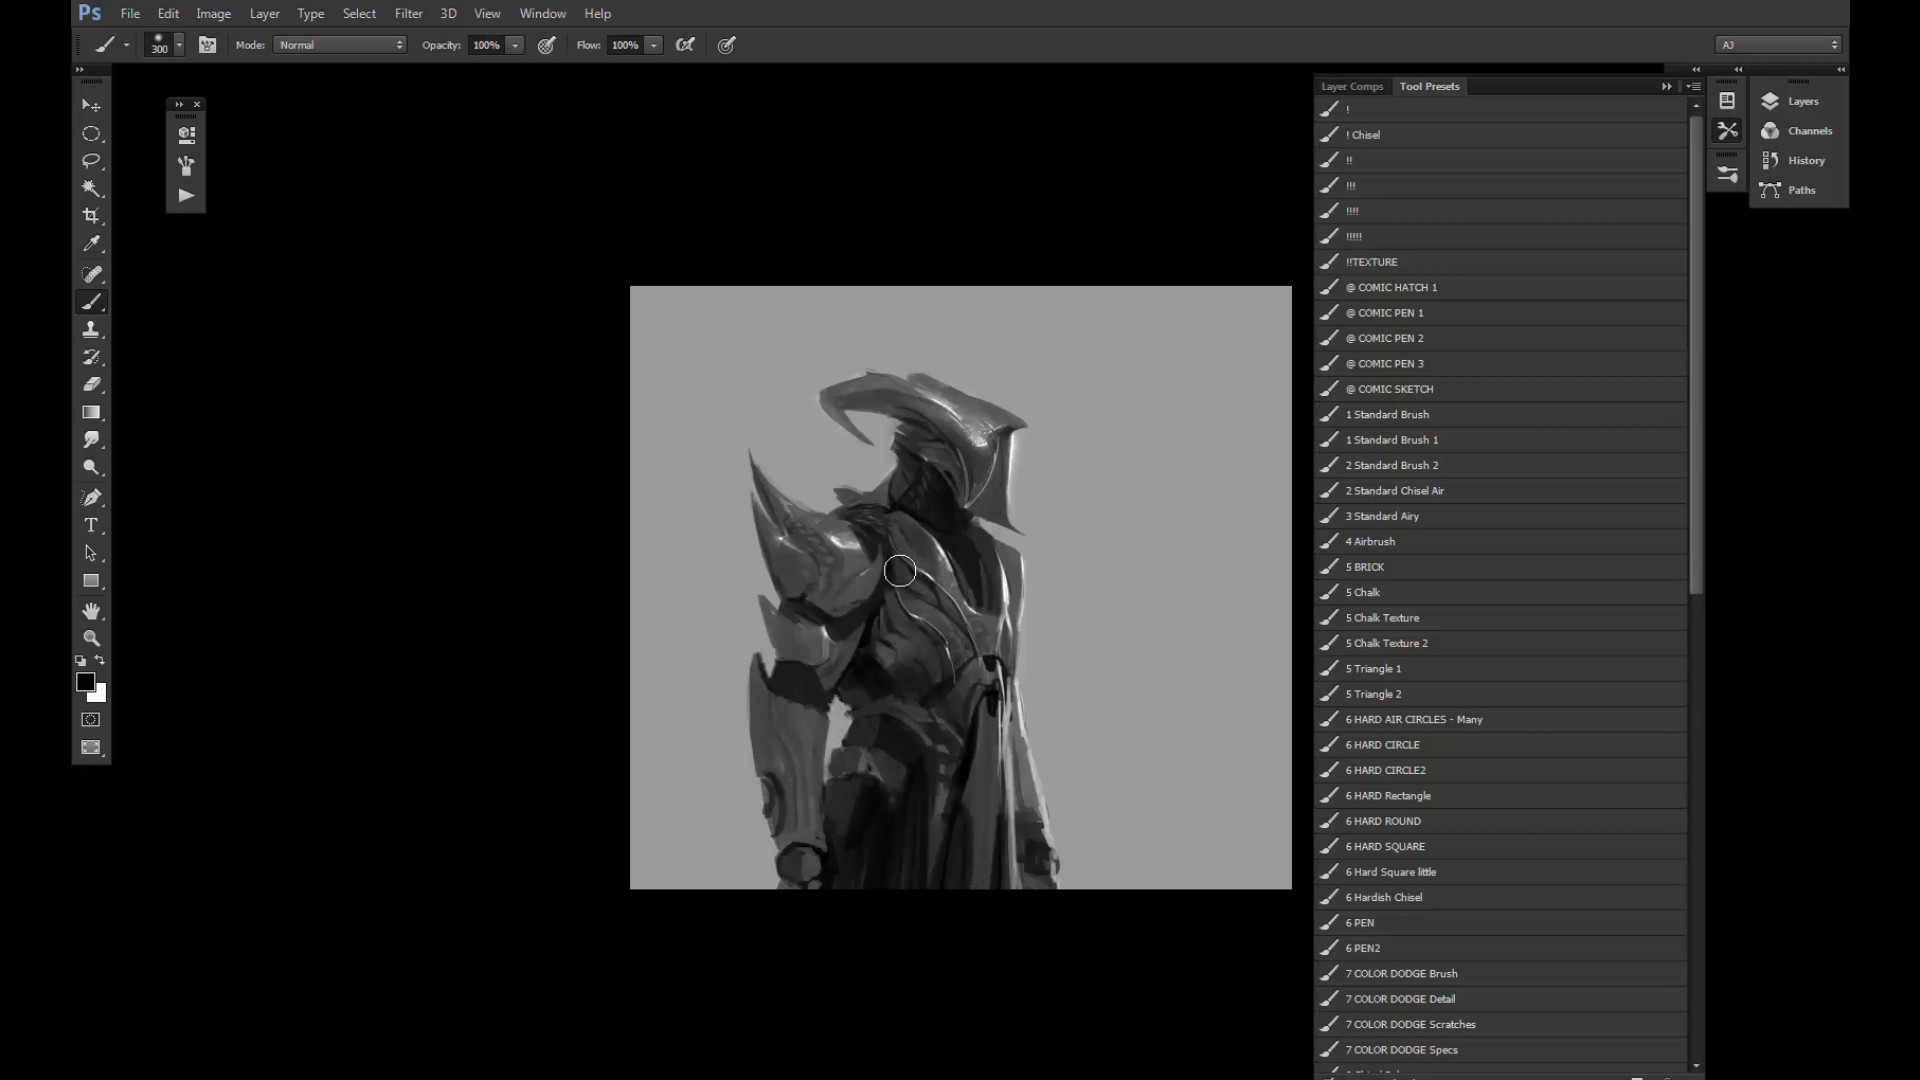Select the Horizontal Type tool
This screenshot has width=1920, height=1080.
click(91, 525)
